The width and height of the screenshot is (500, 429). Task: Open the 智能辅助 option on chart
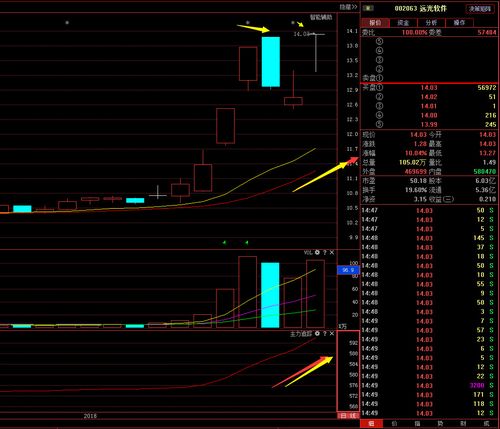321,17
